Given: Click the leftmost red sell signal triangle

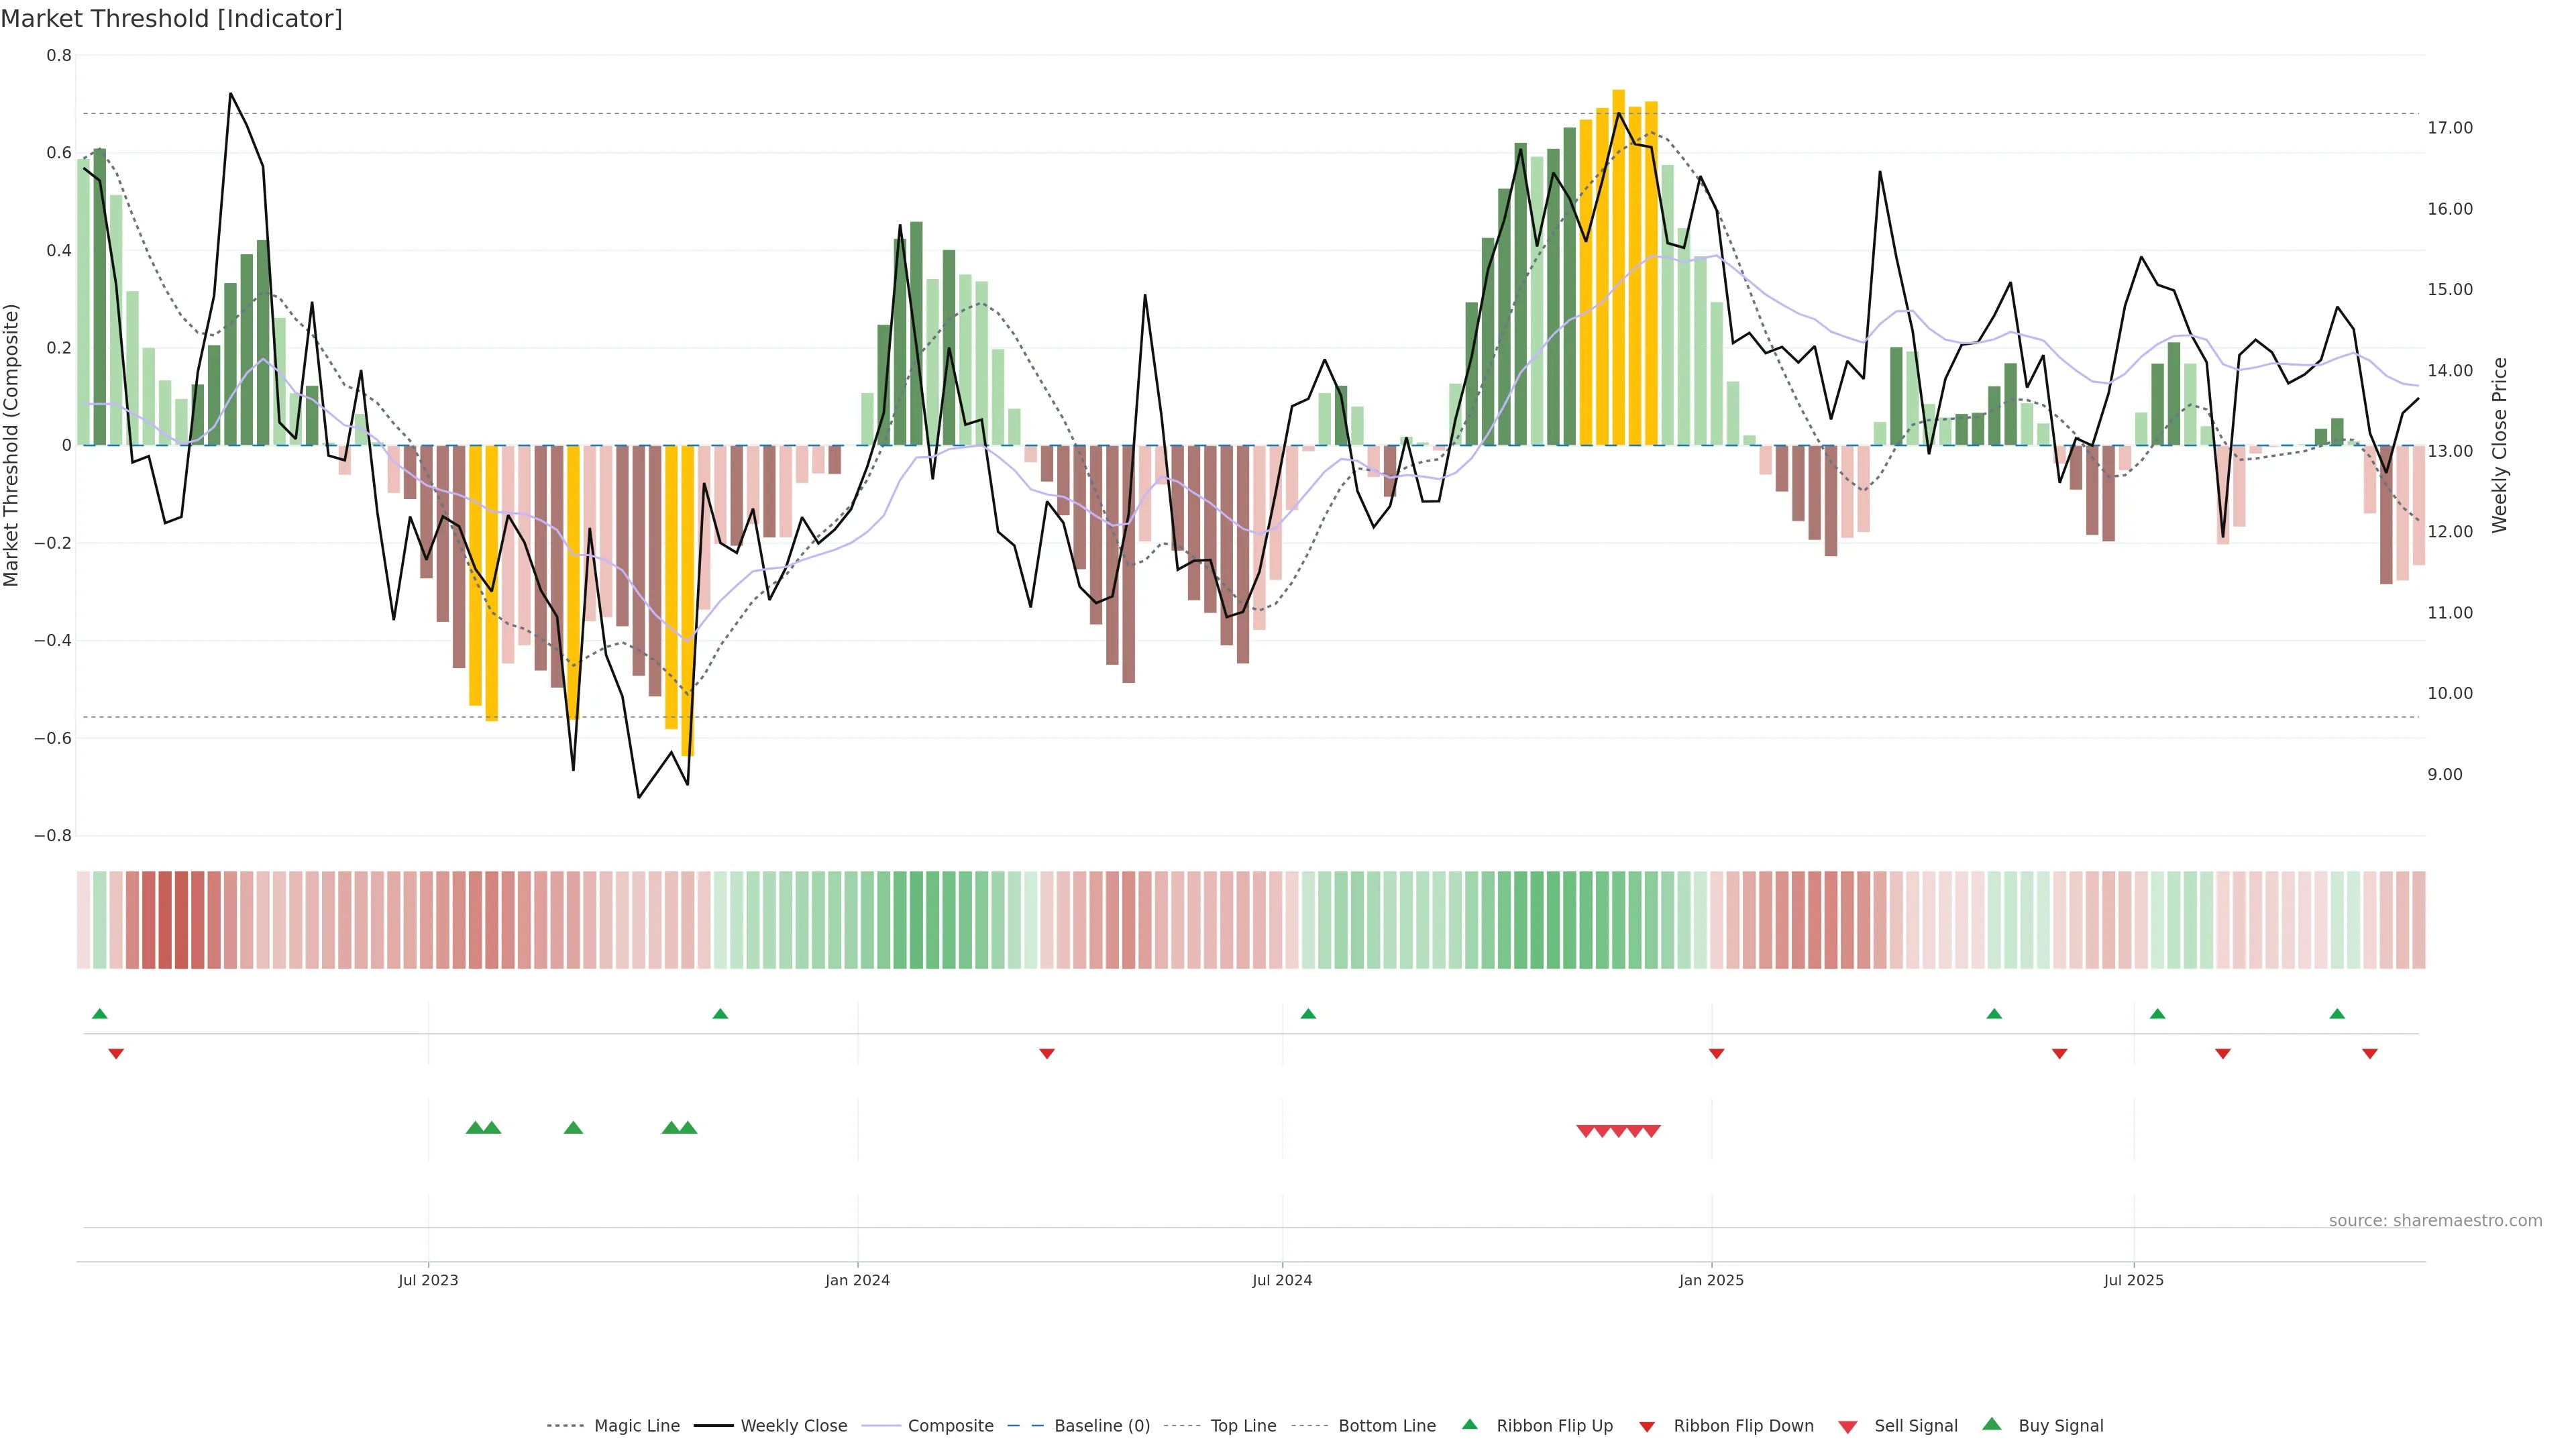Looking at the screenshot, I should pyautogui.click(x=1585, y=1131).
